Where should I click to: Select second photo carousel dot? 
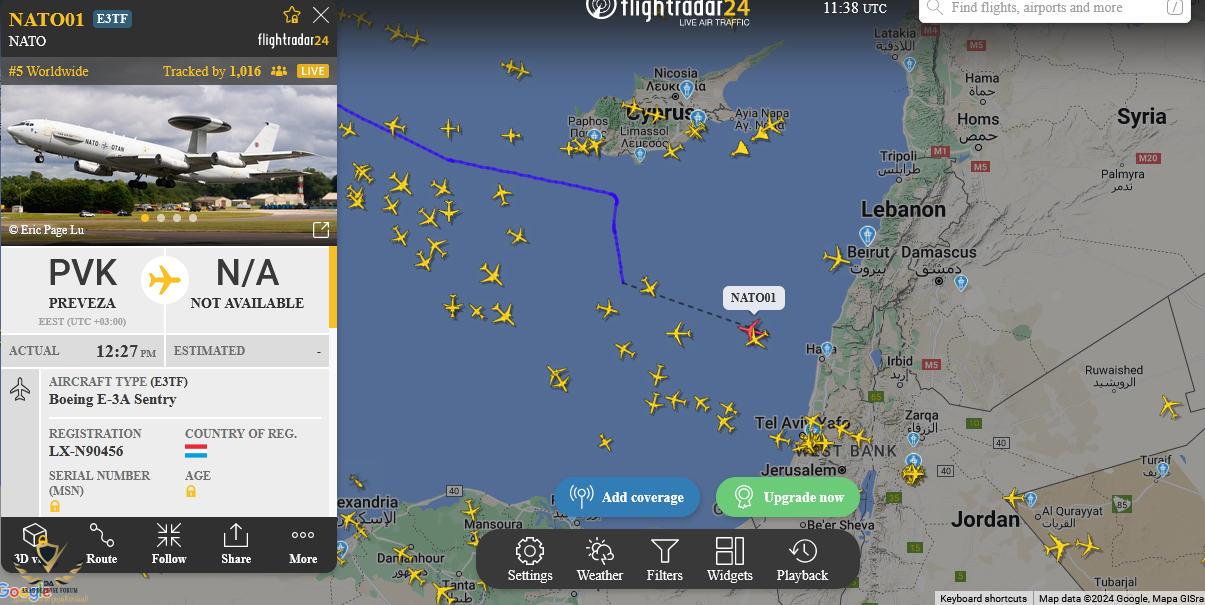point(161,217)
